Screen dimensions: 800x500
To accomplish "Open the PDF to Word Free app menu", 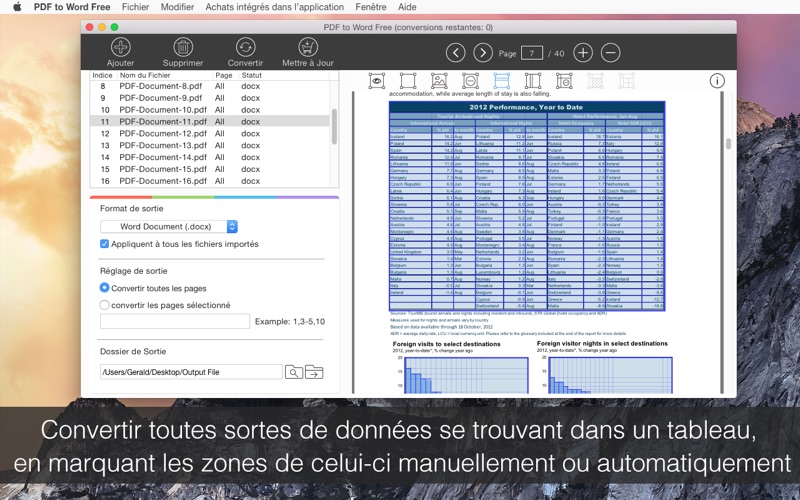I will (x=72, y=7).
